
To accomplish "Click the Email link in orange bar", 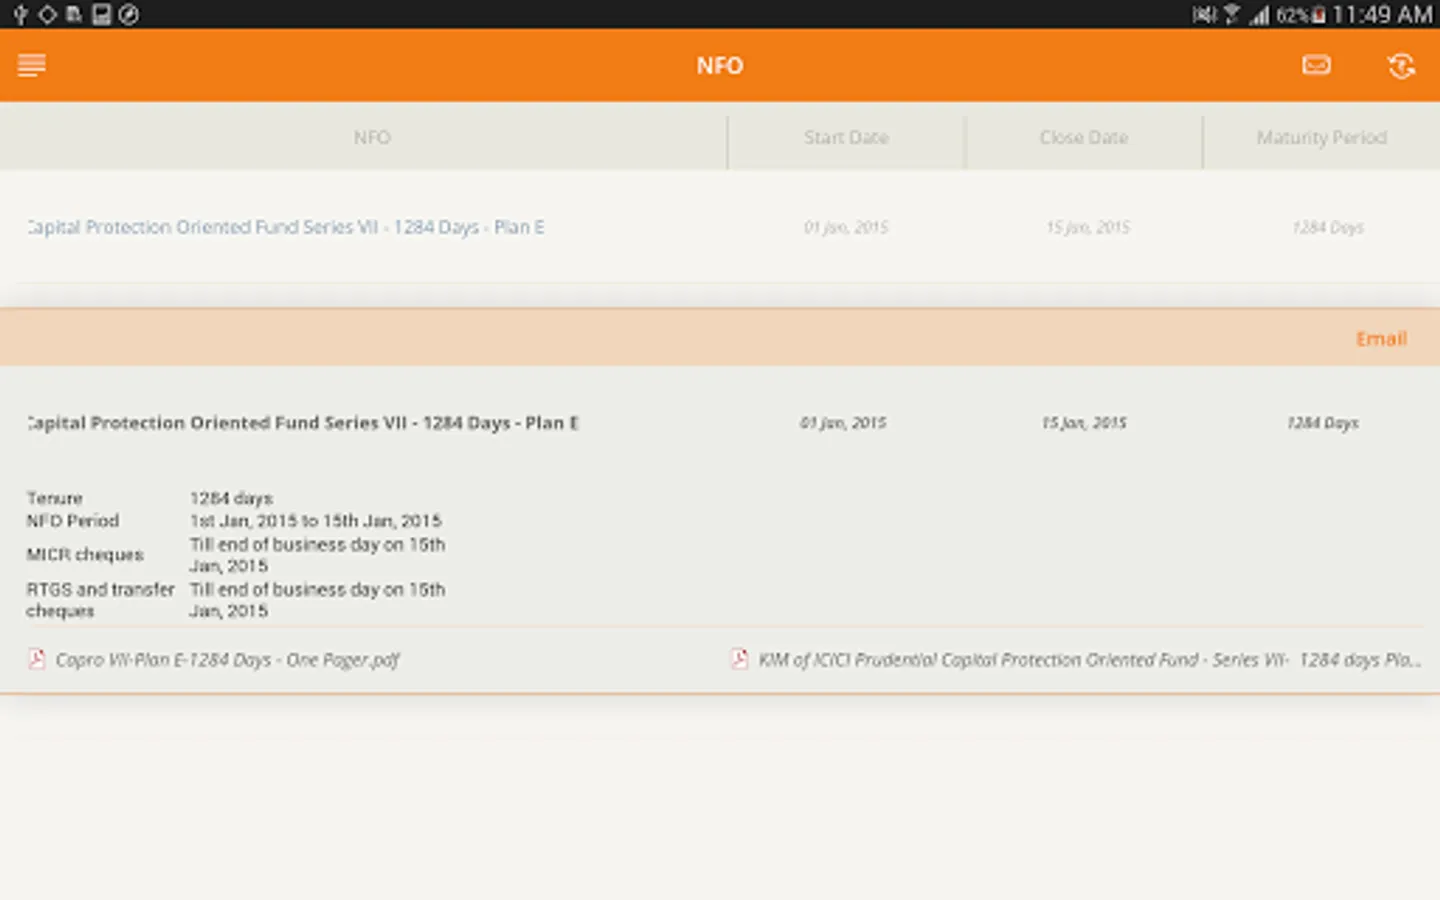I will coord(1381,339).
